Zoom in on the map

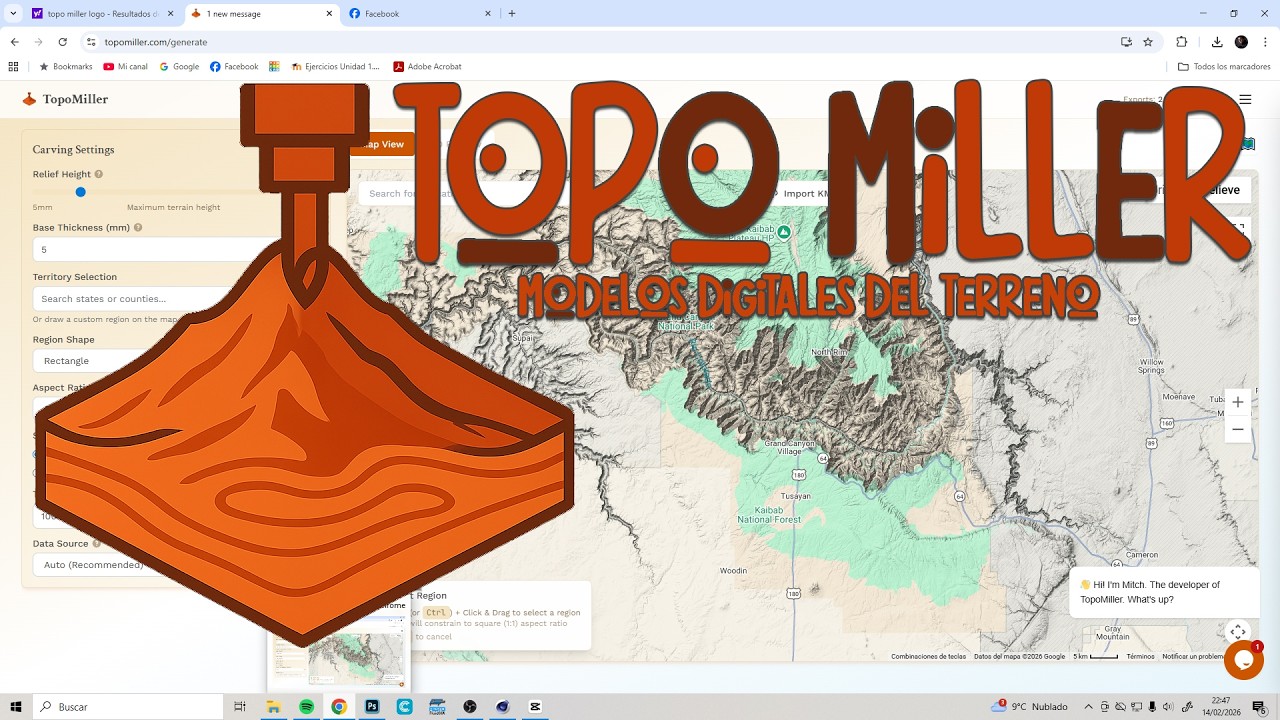[x=1238, y=402]
